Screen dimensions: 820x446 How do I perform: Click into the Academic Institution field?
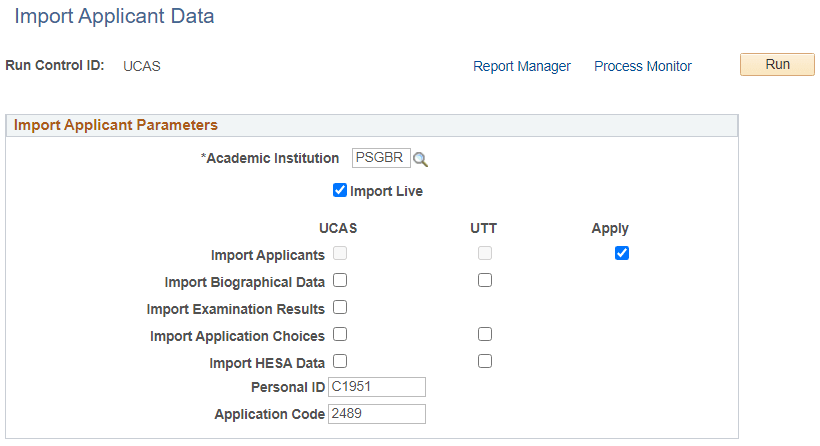coord(380,158)
